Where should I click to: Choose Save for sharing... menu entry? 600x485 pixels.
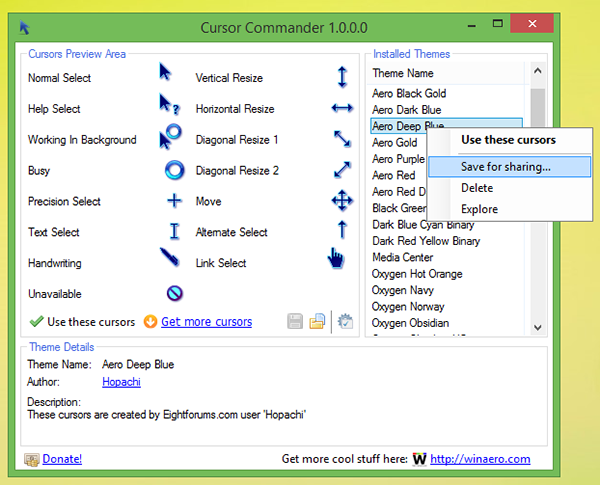click(x=509, y=167)
